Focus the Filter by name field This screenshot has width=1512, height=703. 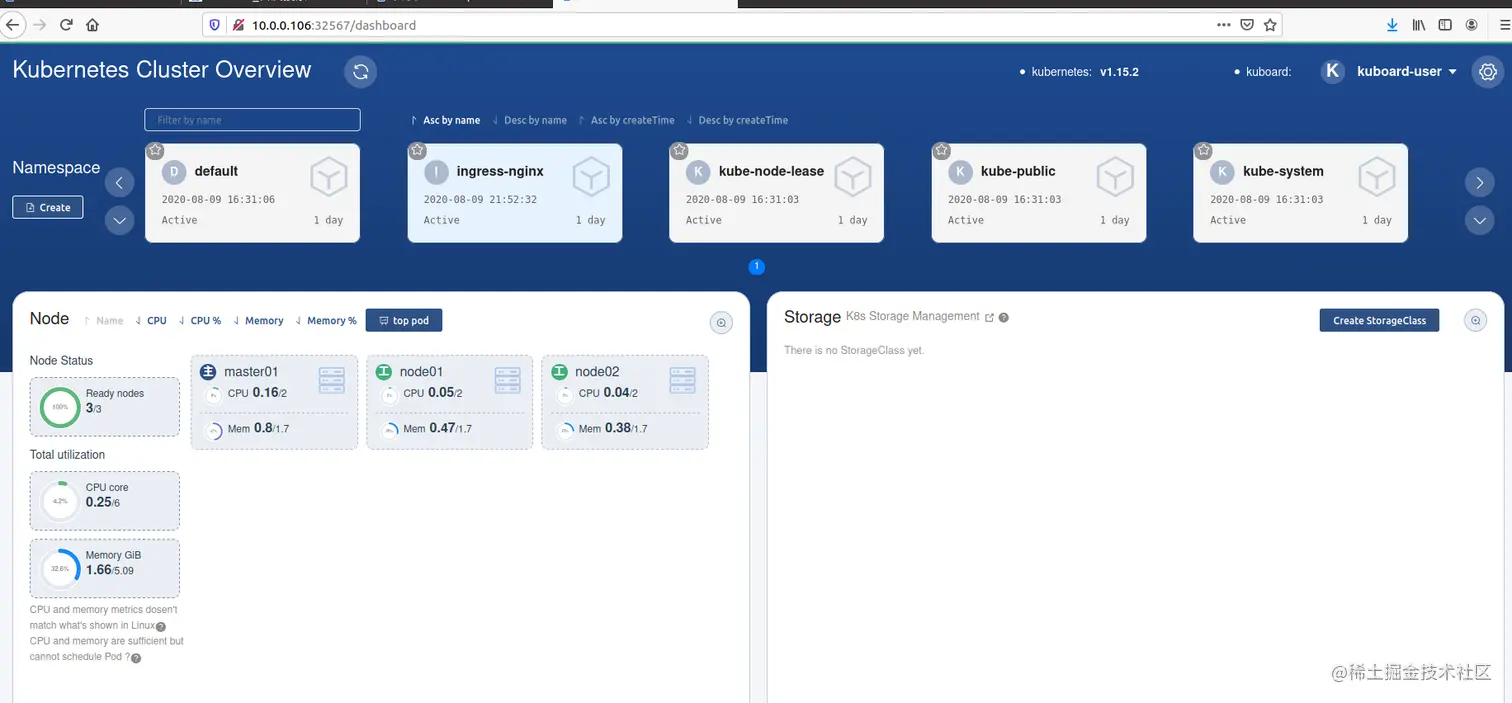click(252, 120)
